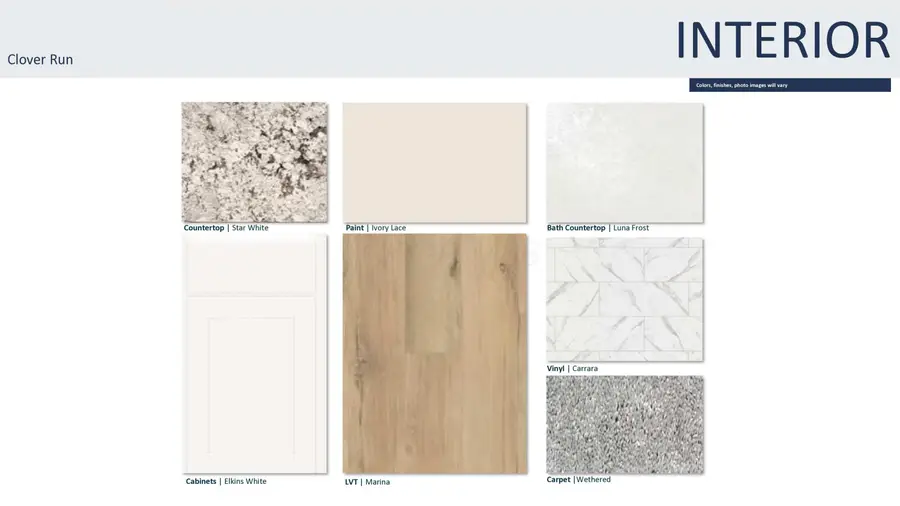
Task: Click the Cabinets Elkins White caption
Action: click(226, 481)
